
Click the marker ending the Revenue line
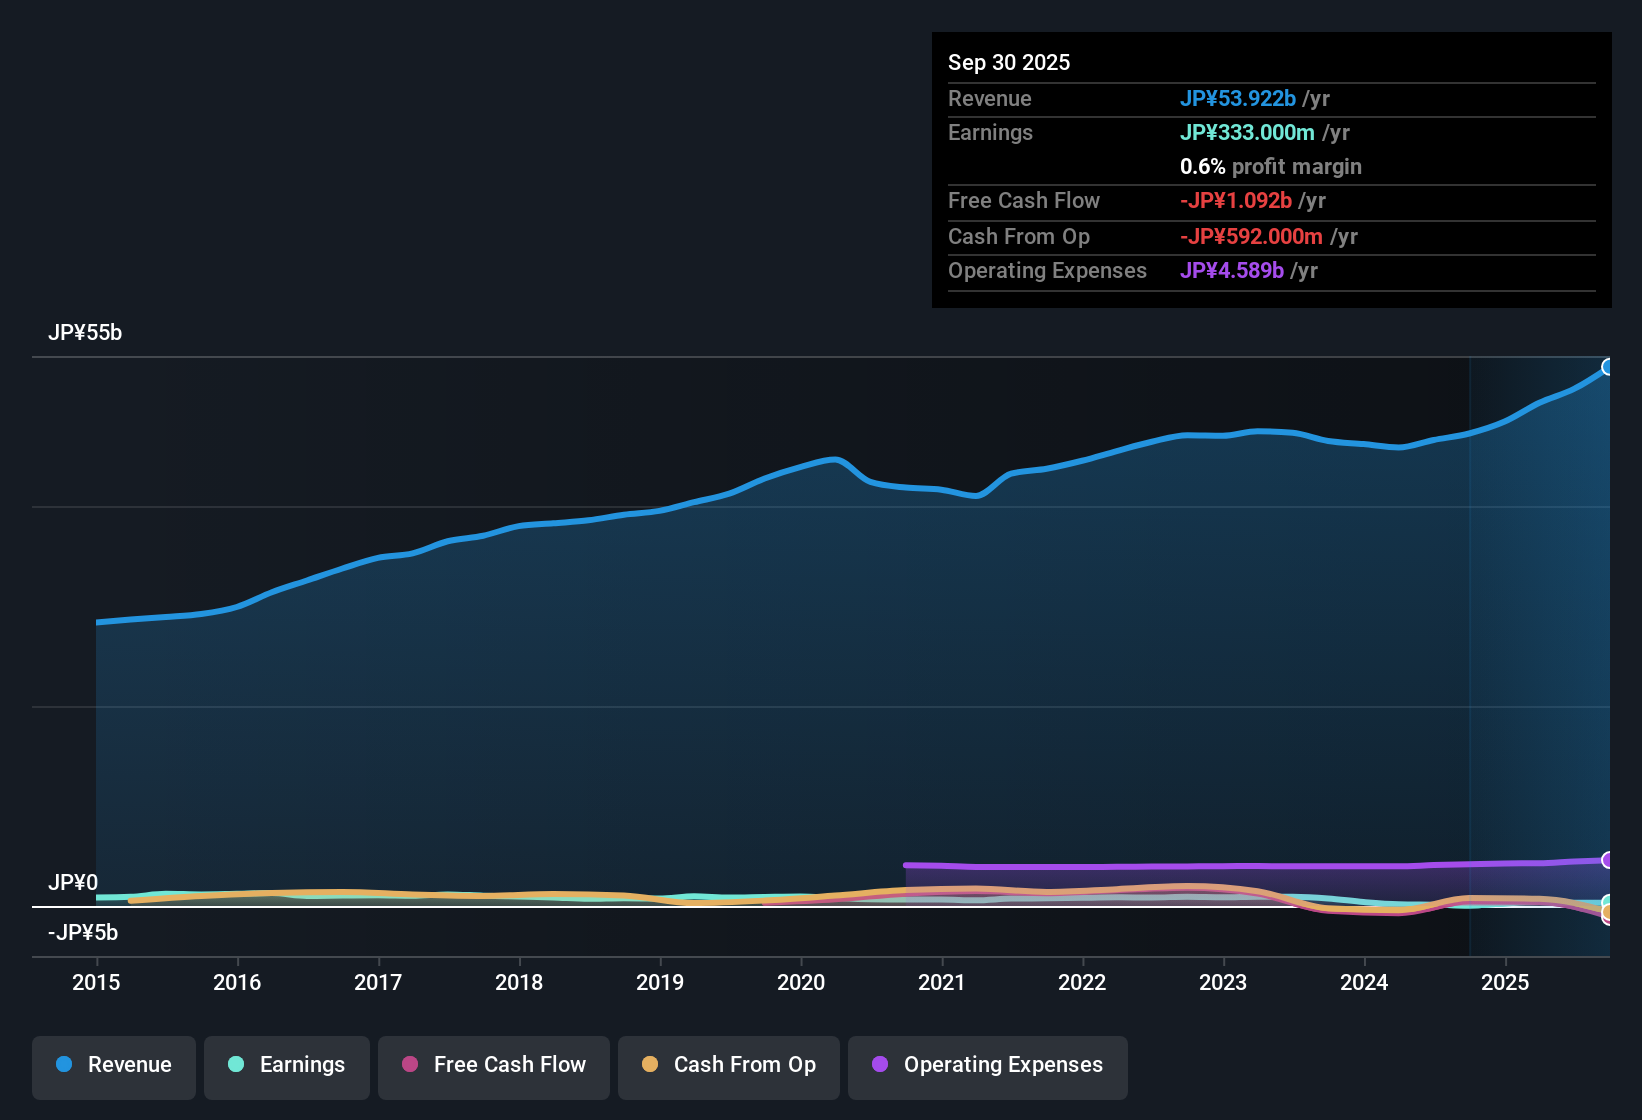(1608, 367)
